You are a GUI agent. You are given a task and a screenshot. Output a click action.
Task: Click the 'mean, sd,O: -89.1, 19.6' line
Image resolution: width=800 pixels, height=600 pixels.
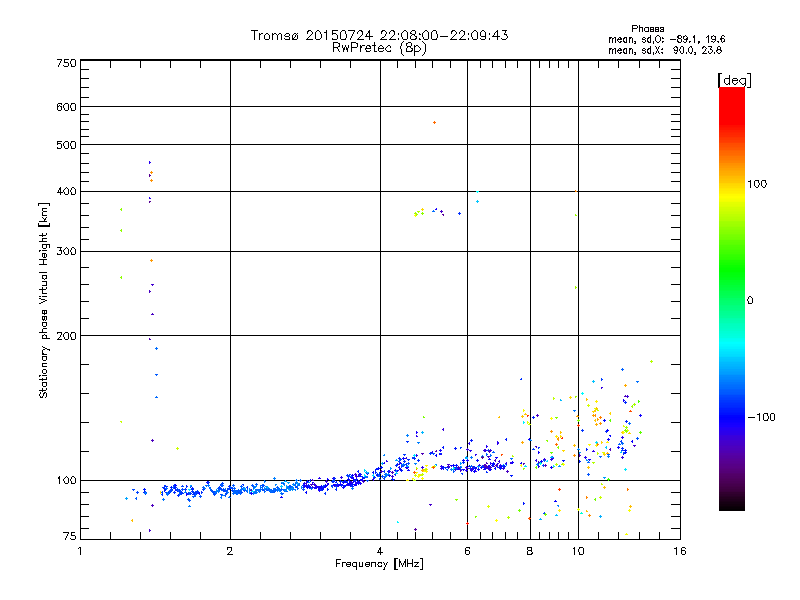[x=666, y=39]
